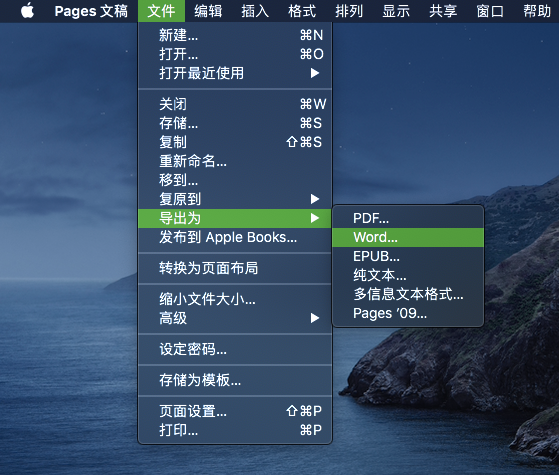Choose 打印... from File menu
Screen dimensions: 559x475
pyautogui.click(x=235, y=430)
